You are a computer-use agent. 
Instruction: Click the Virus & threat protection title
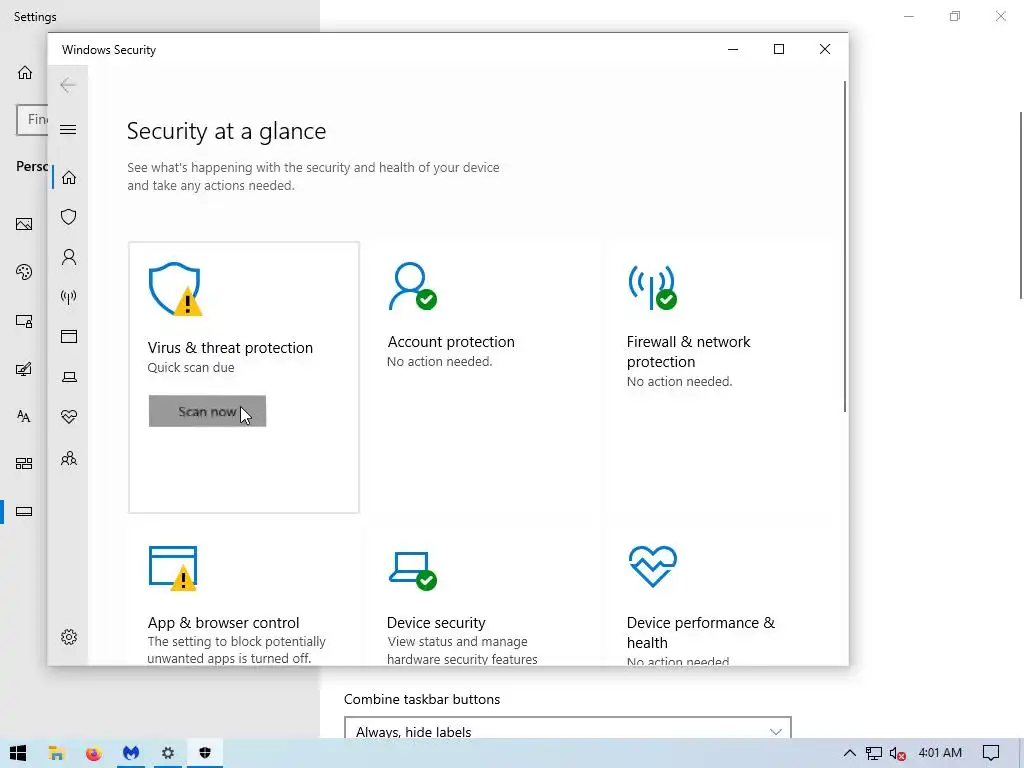click(x=230, y=347)
